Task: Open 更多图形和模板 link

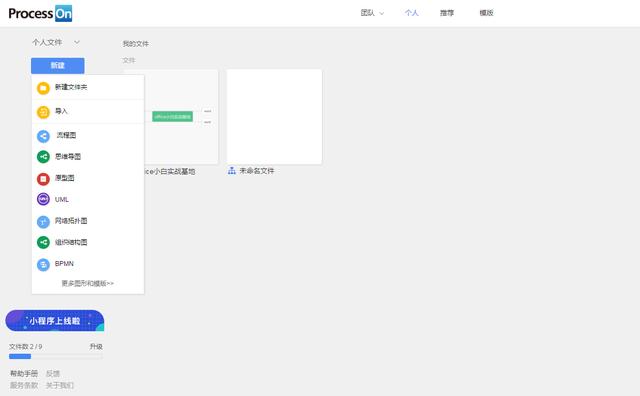Action: (x=88, y=283)
